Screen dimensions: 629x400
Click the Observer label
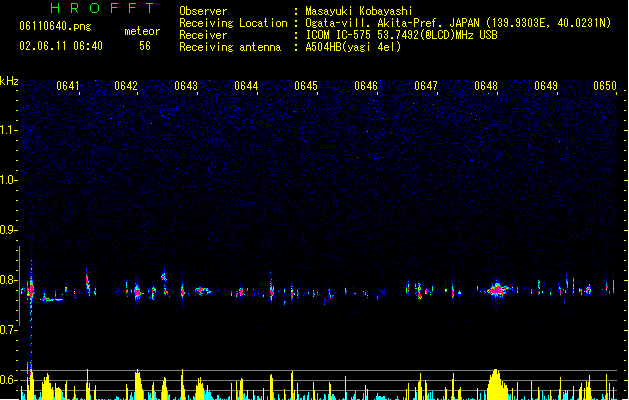click(203, 11)
